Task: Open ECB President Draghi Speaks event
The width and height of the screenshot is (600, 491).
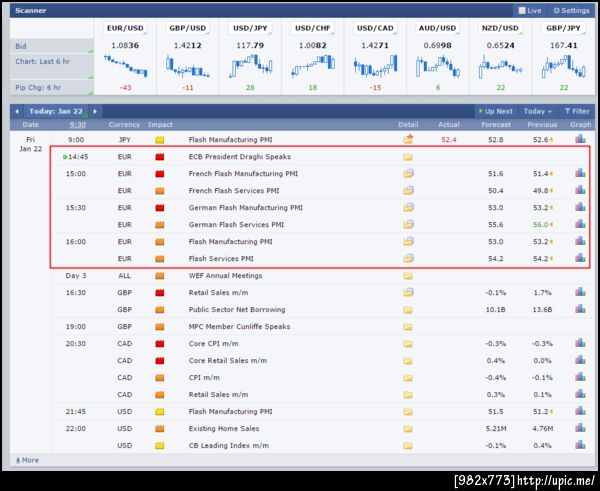Action: [240, 157]
